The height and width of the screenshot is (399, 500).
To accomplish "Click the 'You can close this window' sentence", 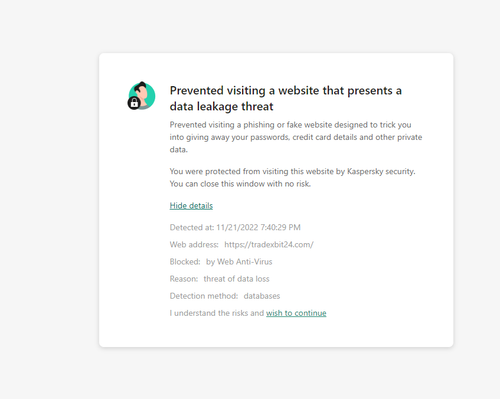I will click(x=240, y=184).
